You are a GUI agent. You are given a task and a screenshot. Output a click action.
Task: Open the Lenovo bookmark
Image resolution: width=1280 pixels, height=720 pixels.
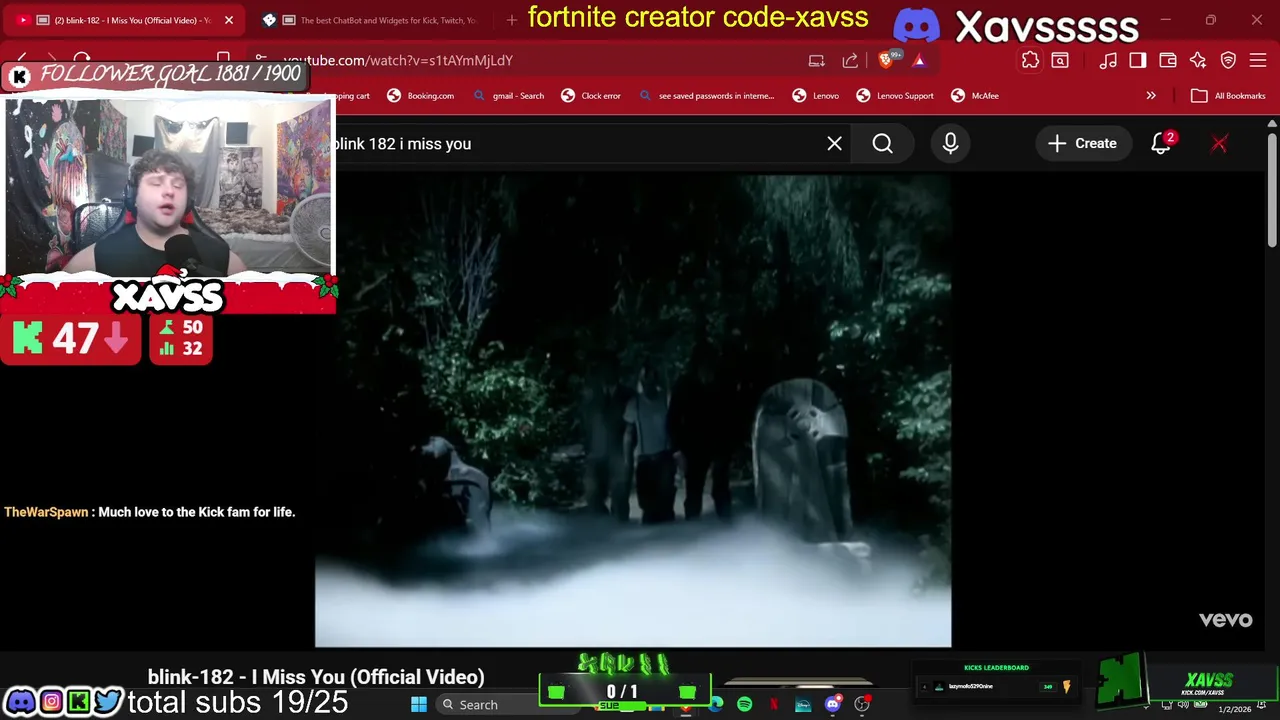[x=815, y=96]
